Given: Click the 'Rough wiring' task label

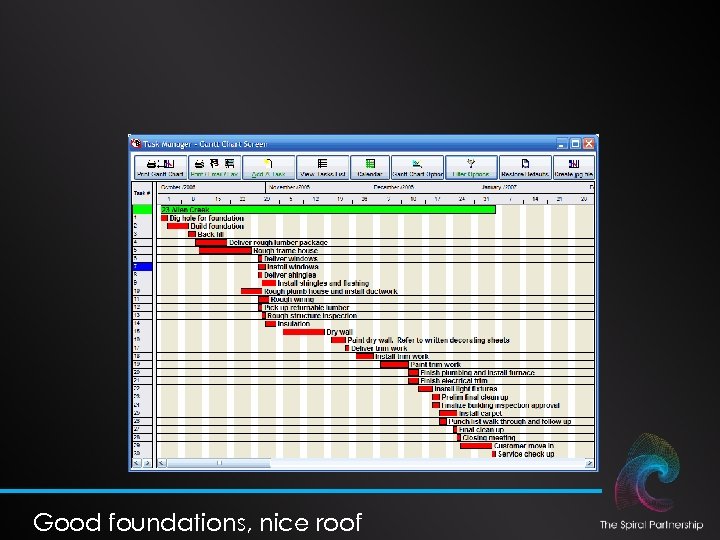Looking at the screenshot, I should pyautogui.click(x=292, y=299).
